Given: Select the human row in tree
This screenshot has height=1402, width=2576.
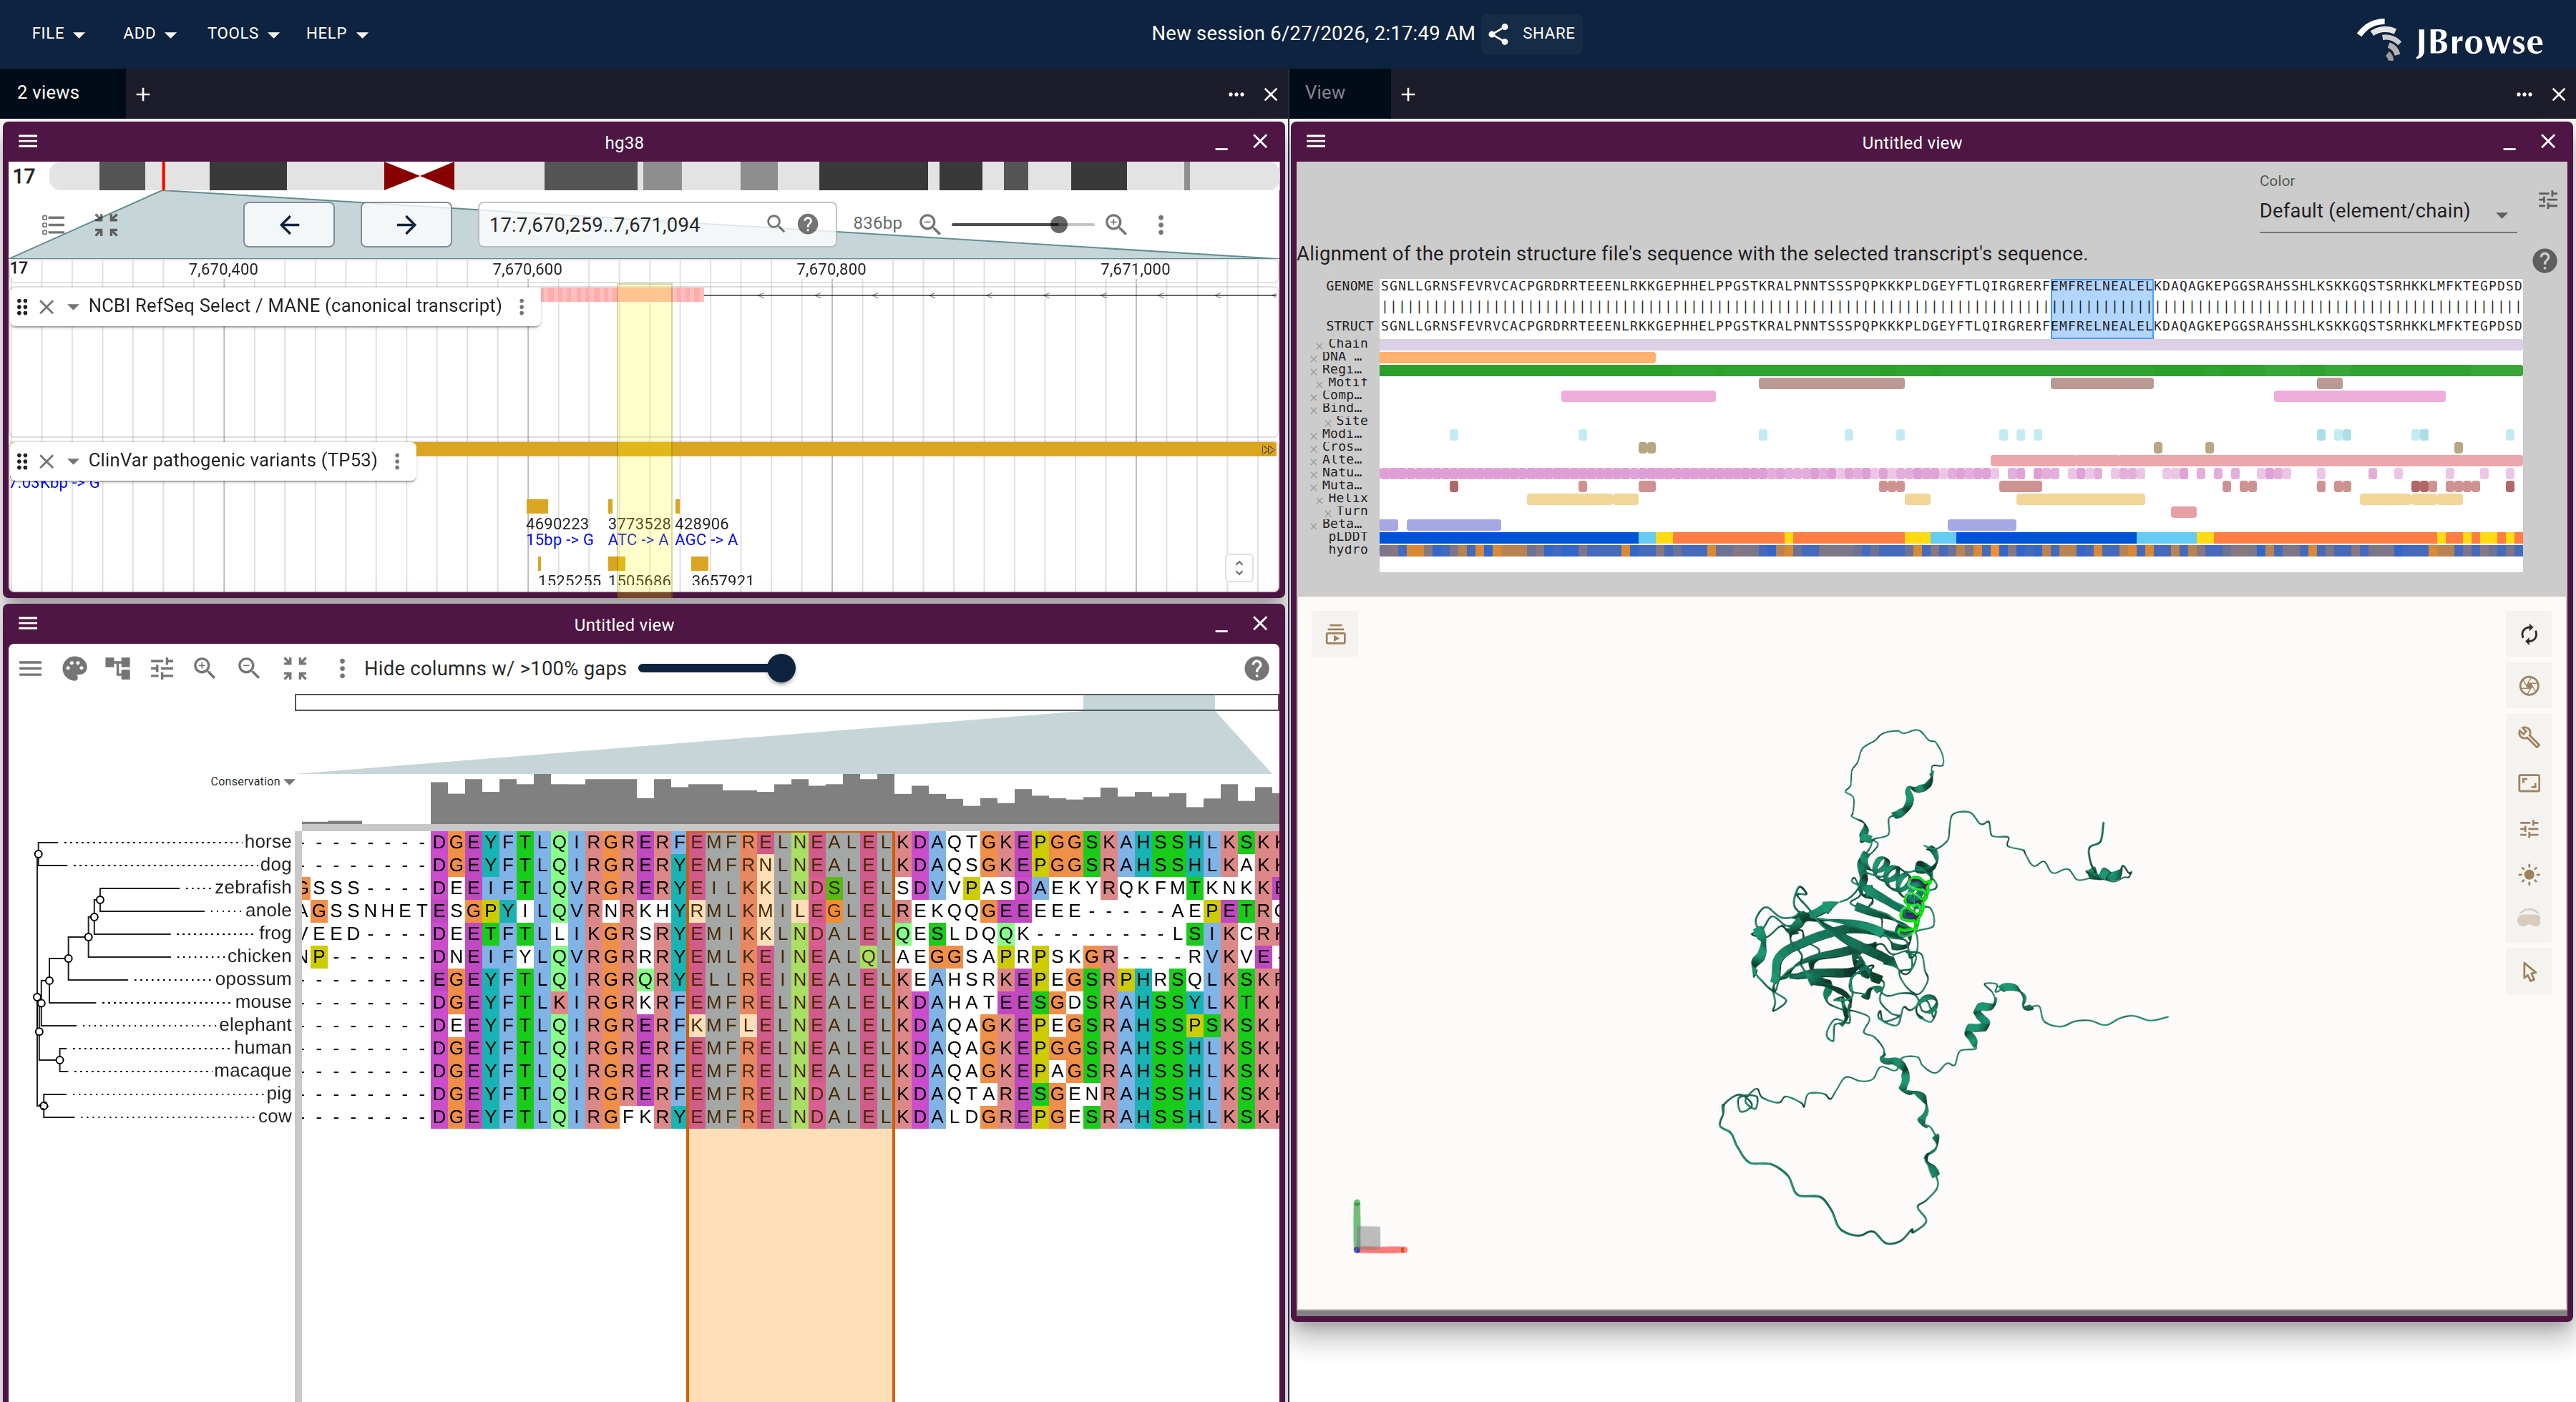Looking at the screenshot, I should (x=262, y=1047).
